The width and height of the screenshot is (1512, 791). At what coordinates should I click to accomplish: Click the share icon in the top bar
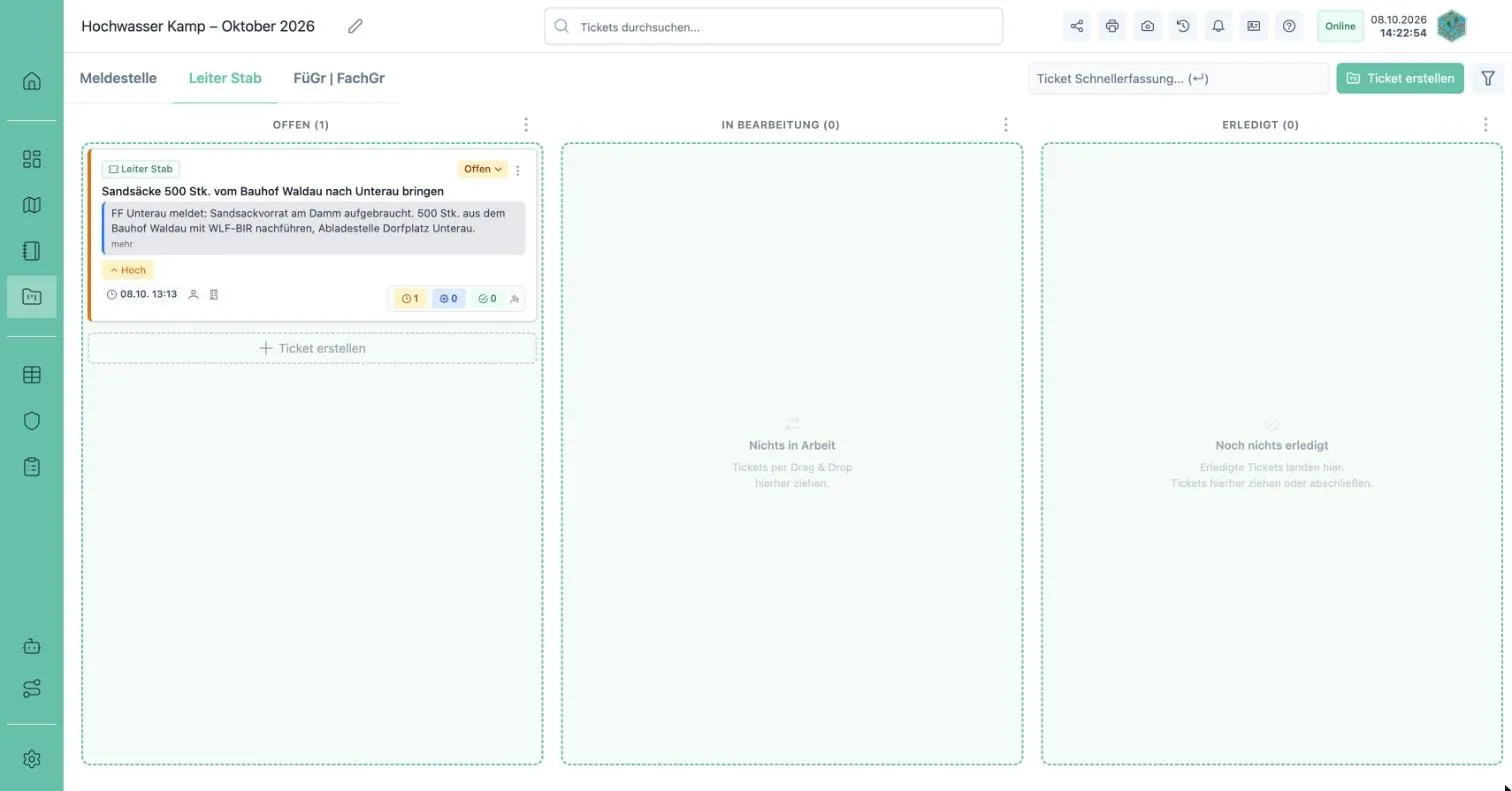[x=1077, y=27]
